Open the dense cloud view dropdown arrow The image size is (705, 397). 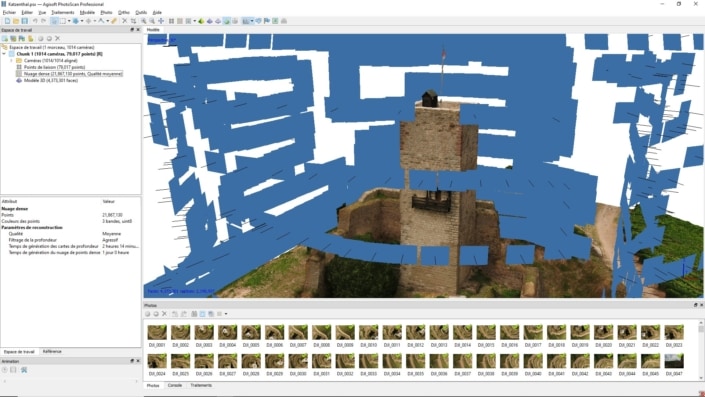tap(194, 21)
